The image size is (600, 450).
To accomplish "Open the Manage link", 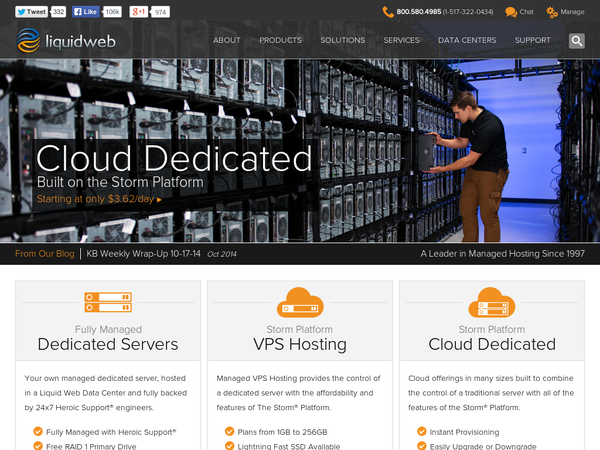I will pos(572,12).
